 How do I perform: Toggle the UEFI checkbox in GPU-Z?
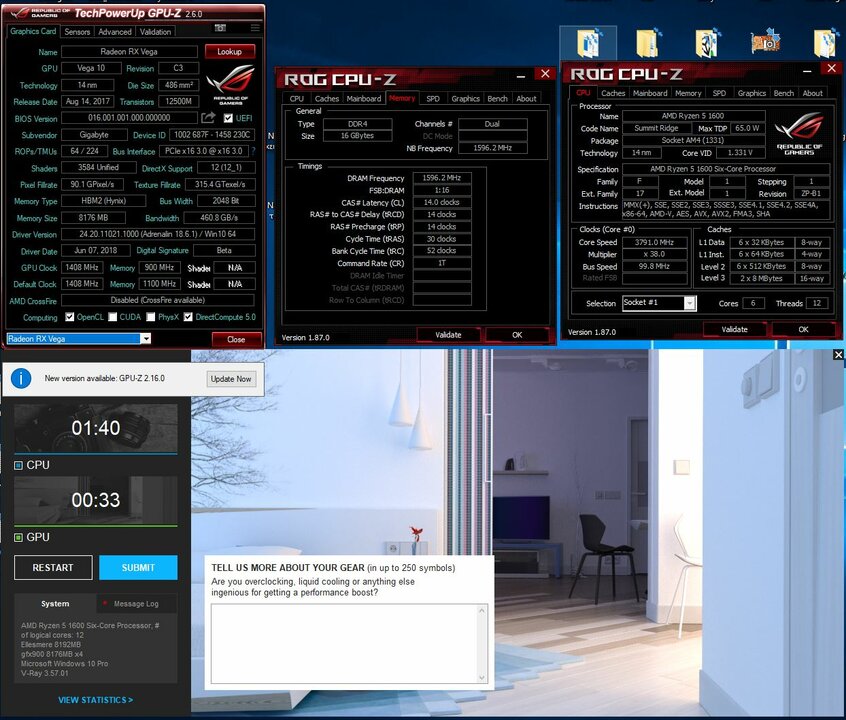point(228,118)
